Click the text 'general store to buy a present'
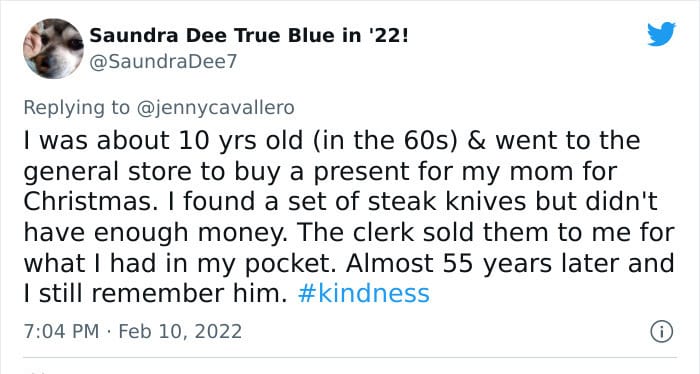Screen dimensions: 700x374 [x=216, y=171]
